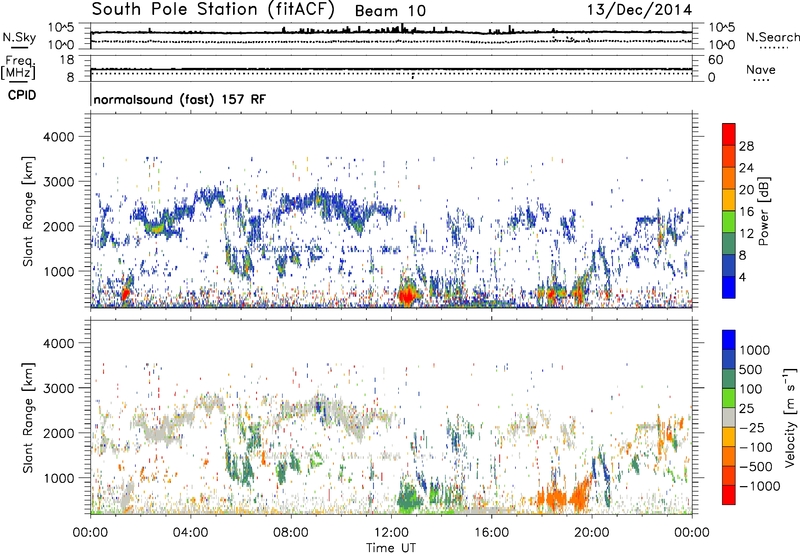Click the "Beam 10" label
Viewport: 800px width, 554px height.
click(390, 11)
